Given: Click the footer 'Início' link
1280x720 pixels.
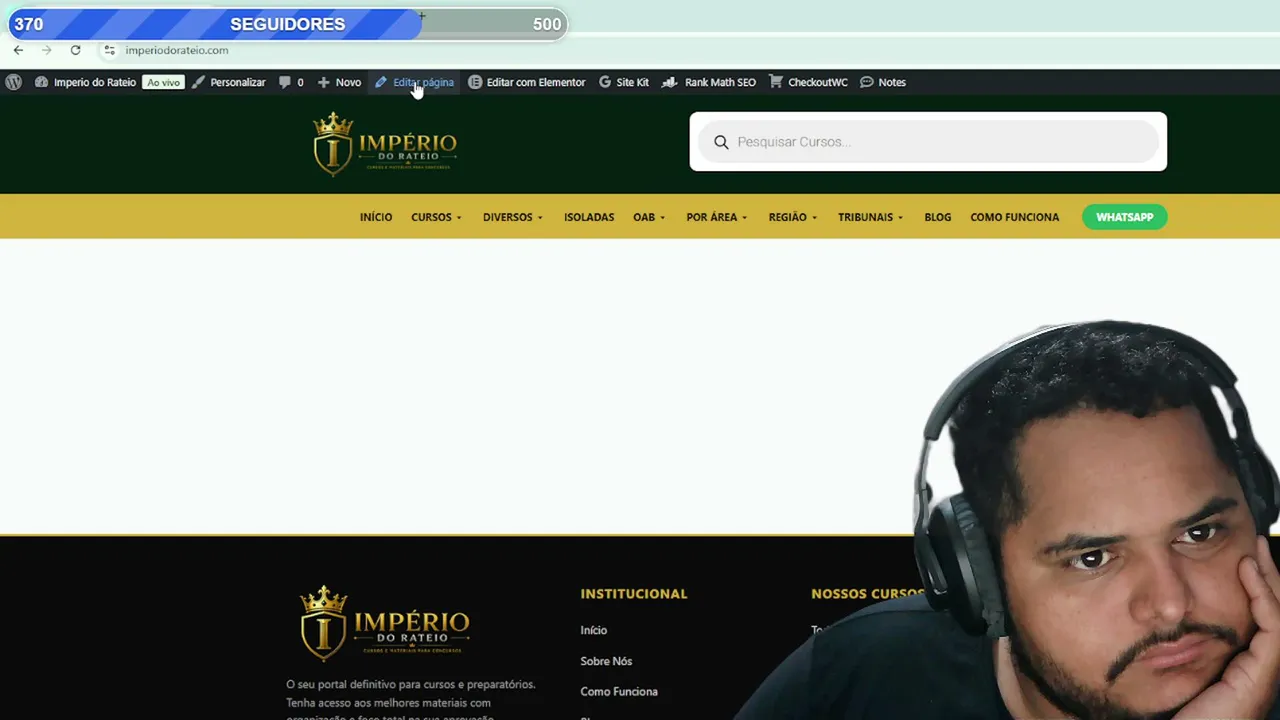Looking at the screenshot, I should point(594,630).
